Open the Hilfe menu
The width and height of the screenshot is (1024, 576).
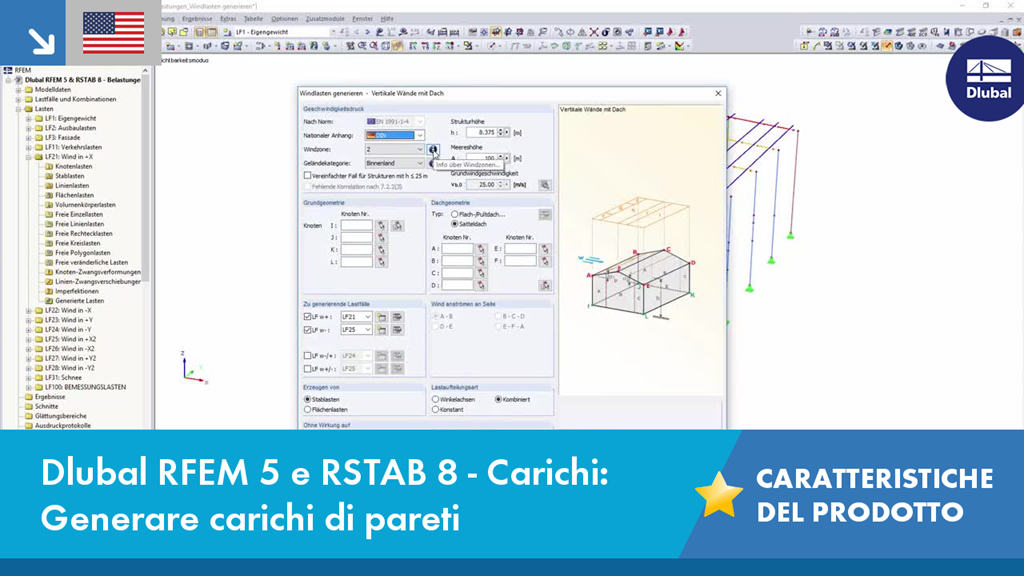pos(387,19)
